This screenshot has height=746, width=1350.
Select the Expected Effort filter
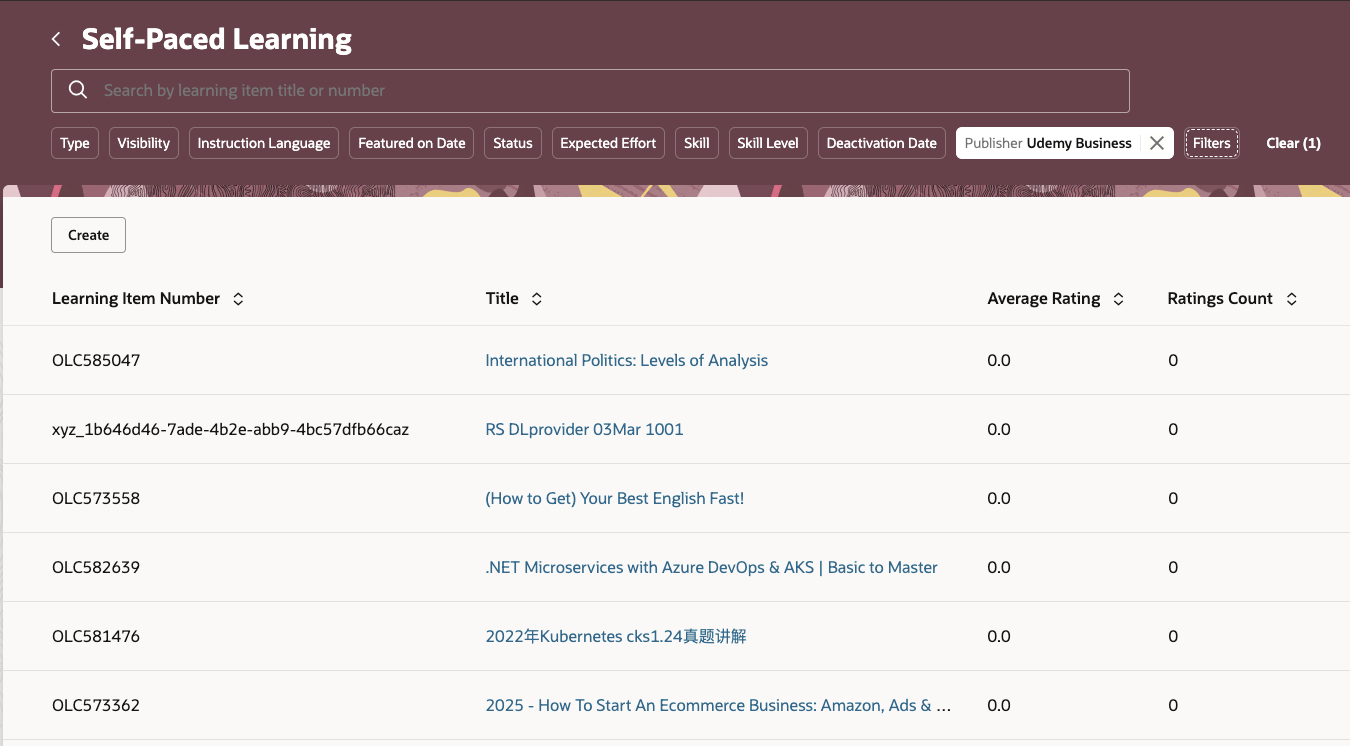[x=608, y=143]
